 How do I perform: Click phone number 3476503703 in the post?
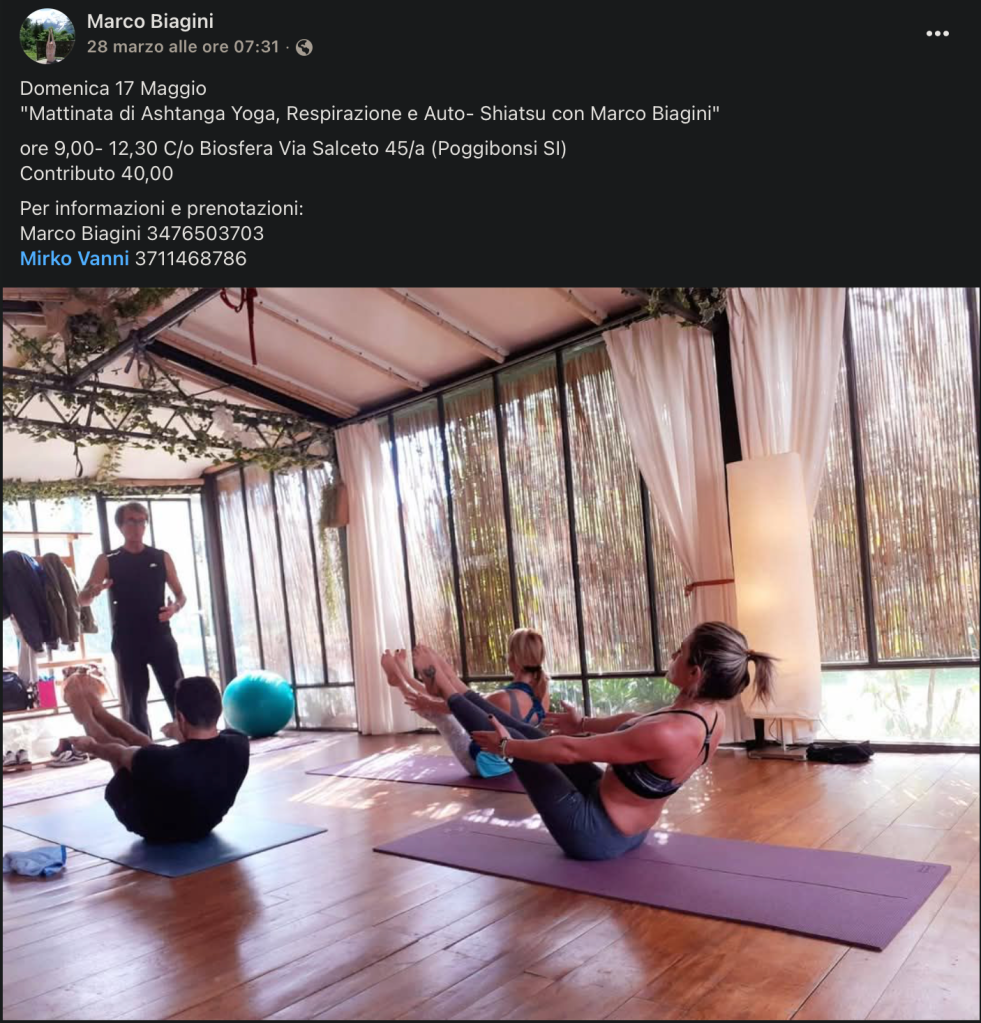click(205, 234)
